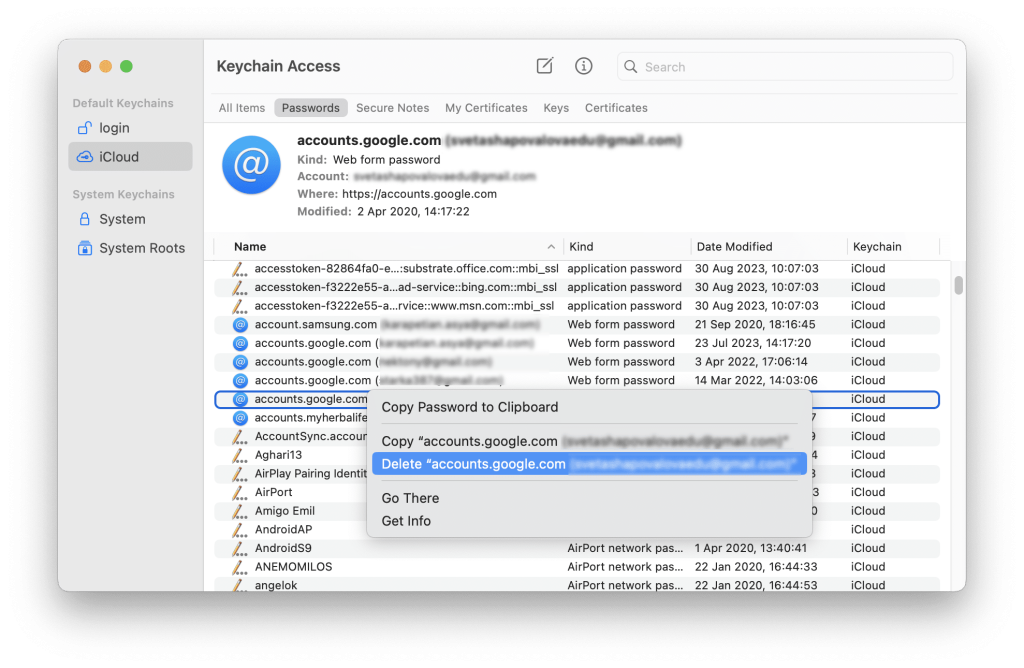Click the green zoom window button
The image size is (1024, 668).
[x=127, y=66]
